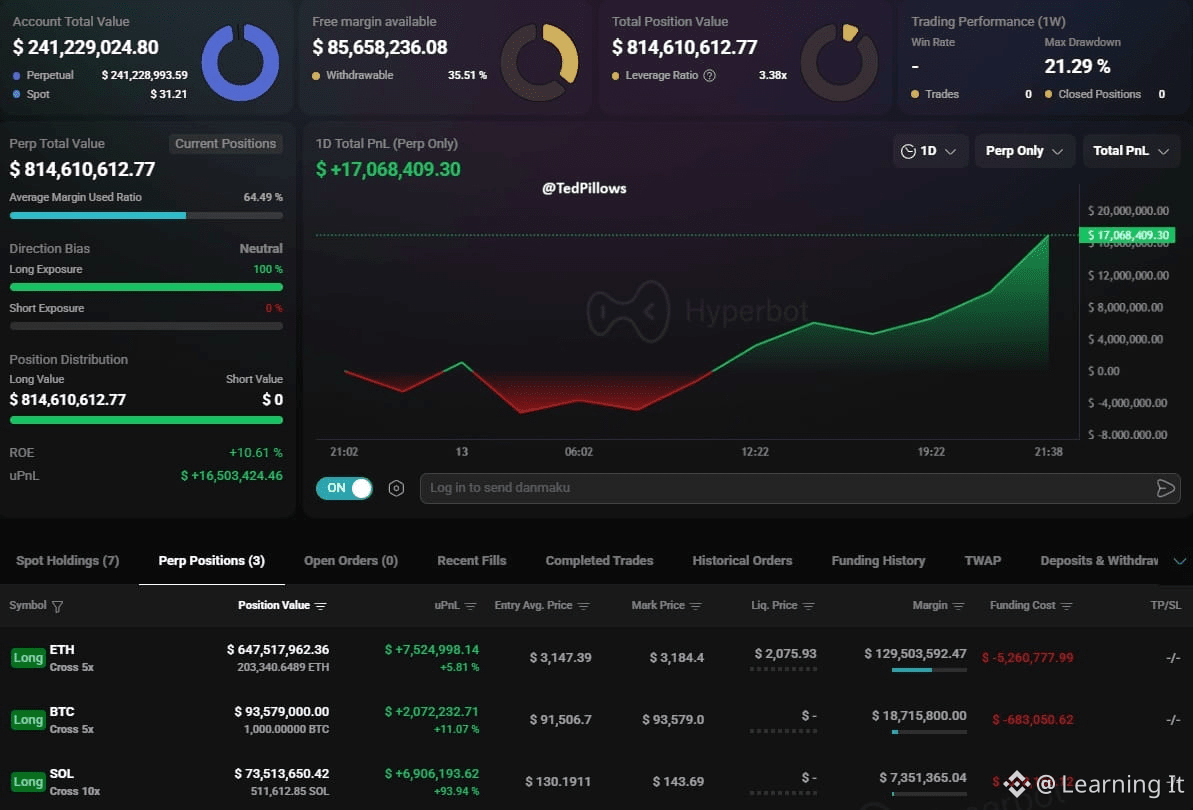Click ETH uPnL $+7,524,998.14

[x=431, y=650]
